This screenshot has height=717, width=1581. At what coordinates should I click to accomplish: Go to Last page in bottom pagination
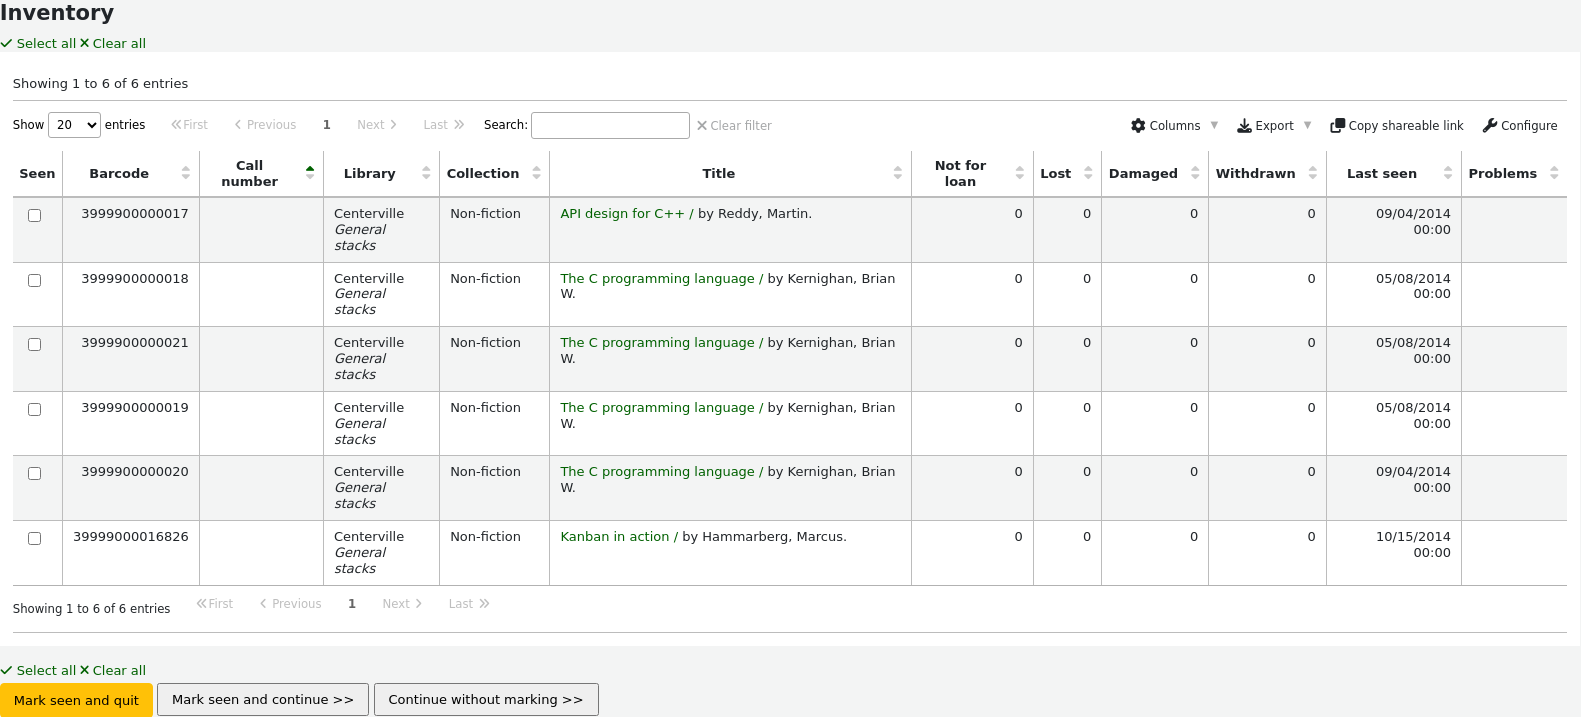(x=469, y=604)
